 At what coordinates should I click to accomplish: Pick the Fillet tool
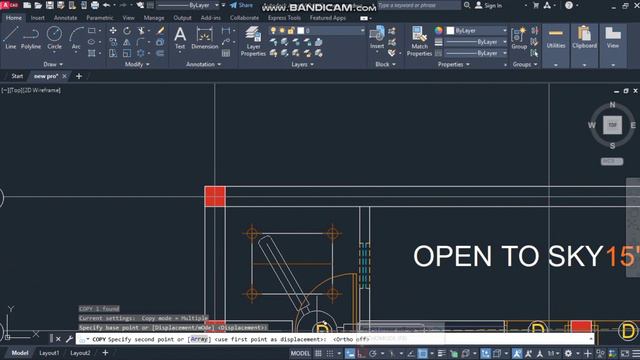point(141,42)
